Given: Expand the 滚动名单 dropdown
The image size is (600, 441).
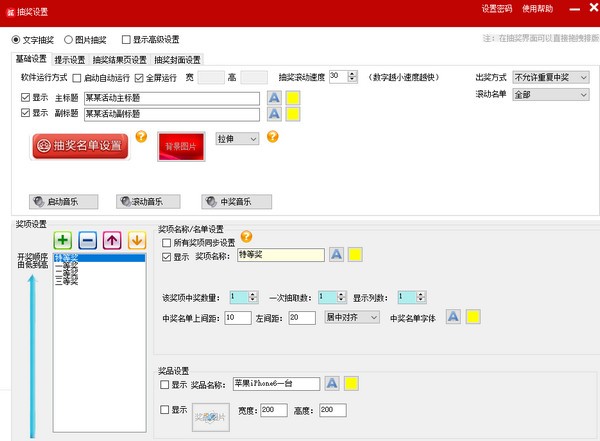Looking at the screenshot, I should click(550, 94).
